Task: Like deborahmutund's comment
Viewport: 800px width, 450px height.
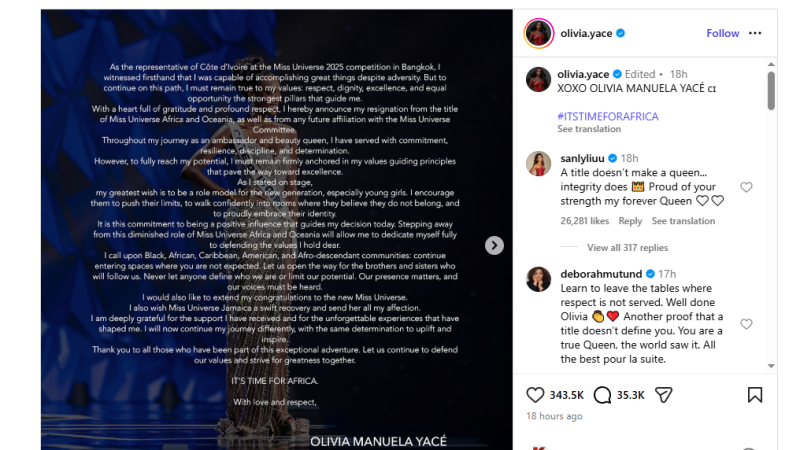Action: point(746,324)
